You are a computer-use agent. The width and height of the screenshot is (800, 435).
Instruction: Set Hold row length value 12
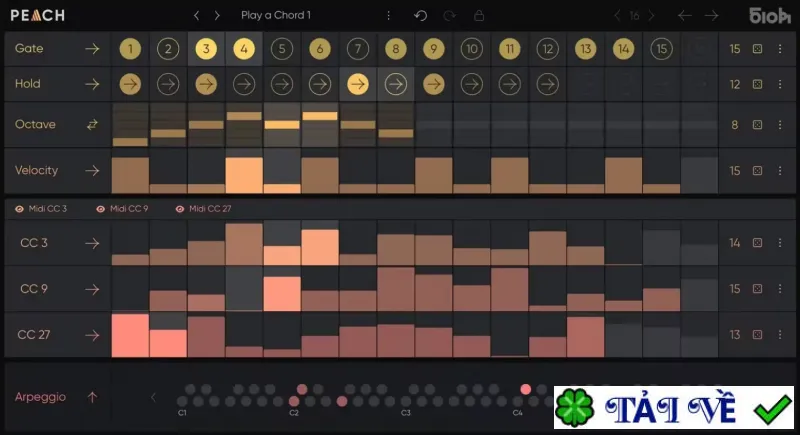[735, 84]
